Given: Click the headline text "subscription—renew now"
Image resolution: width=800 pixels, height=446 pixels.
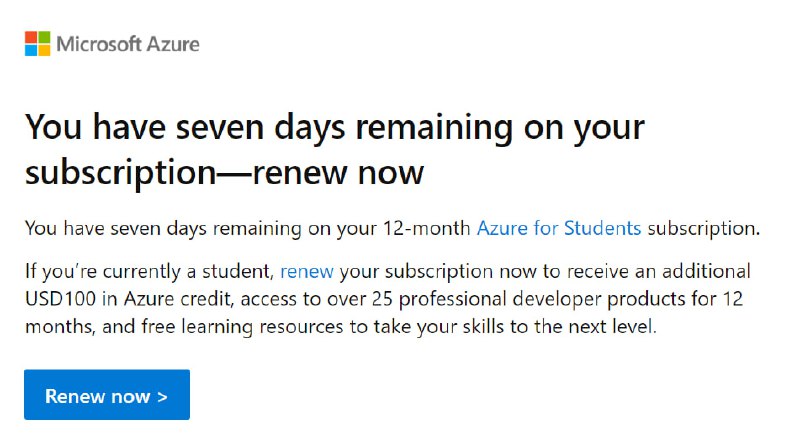Looking at the screenshot, I should [224, 172].
